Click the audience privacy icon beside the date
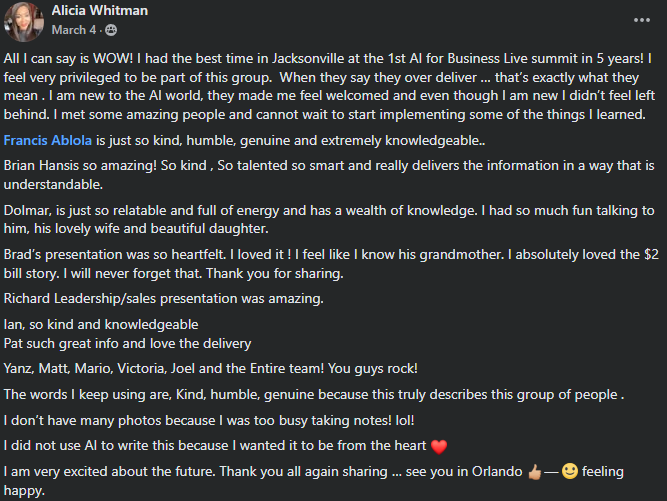 [111, 29]
